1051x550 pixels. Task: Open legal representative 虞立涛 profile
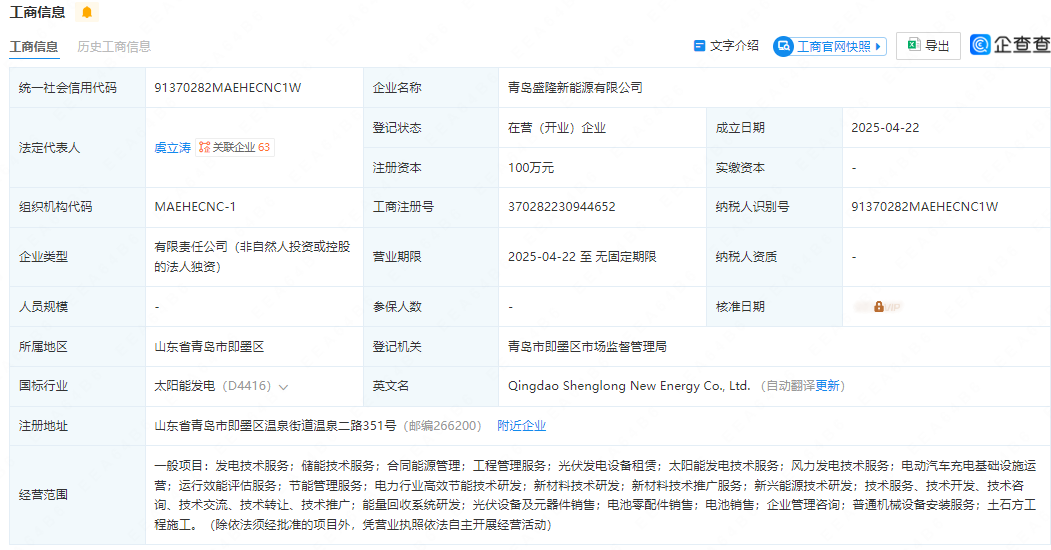coord(172,148)
